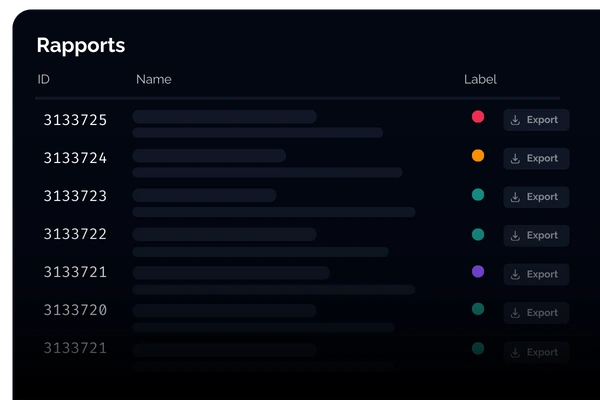Select the orange label dot
Screen dimensions: 600x400
pyautogui.click(x=478, y=156)
